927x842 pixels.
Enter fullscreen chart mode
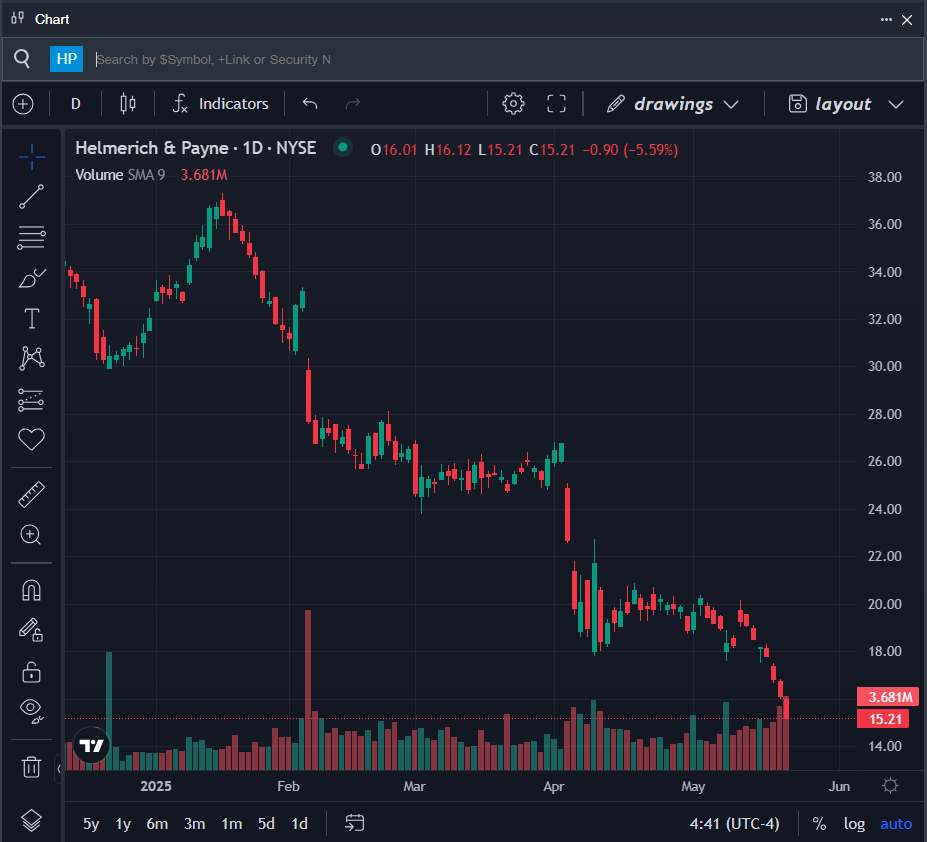click(x=556, y=104)
